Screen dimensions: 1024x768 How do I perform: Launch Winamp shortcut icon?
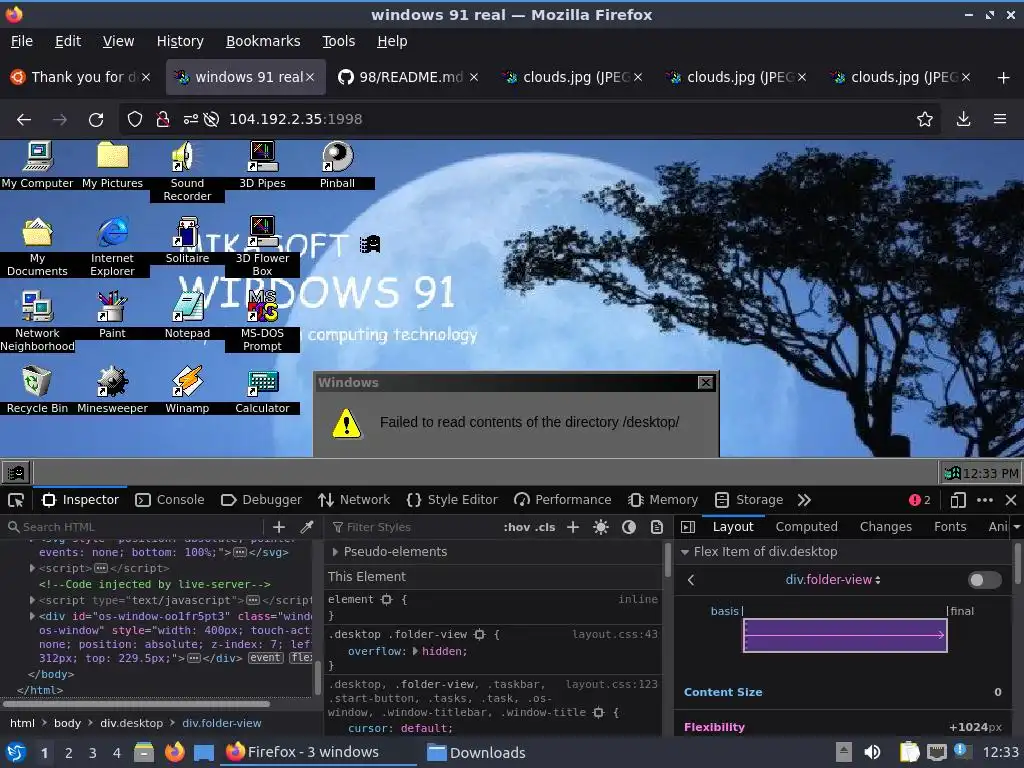(187, 390)
